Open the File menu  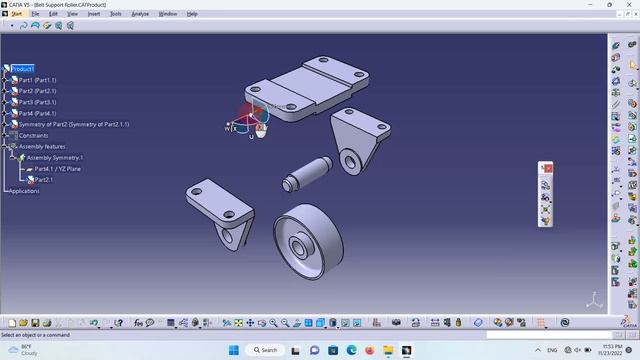36,14
